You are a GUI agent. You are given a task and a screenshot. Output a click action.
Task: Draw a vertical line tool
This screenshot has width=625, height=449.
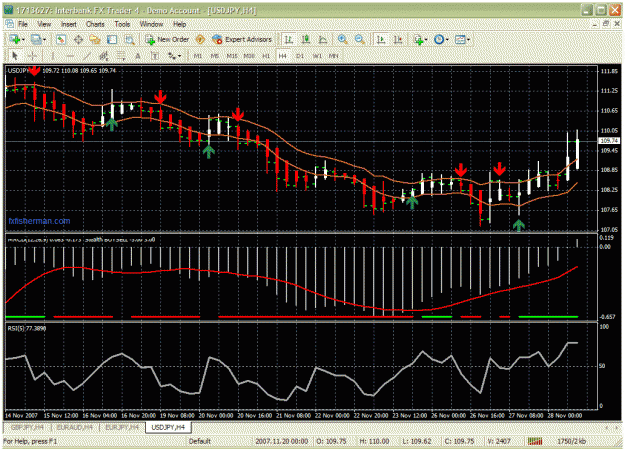click(x=52, y=56)
